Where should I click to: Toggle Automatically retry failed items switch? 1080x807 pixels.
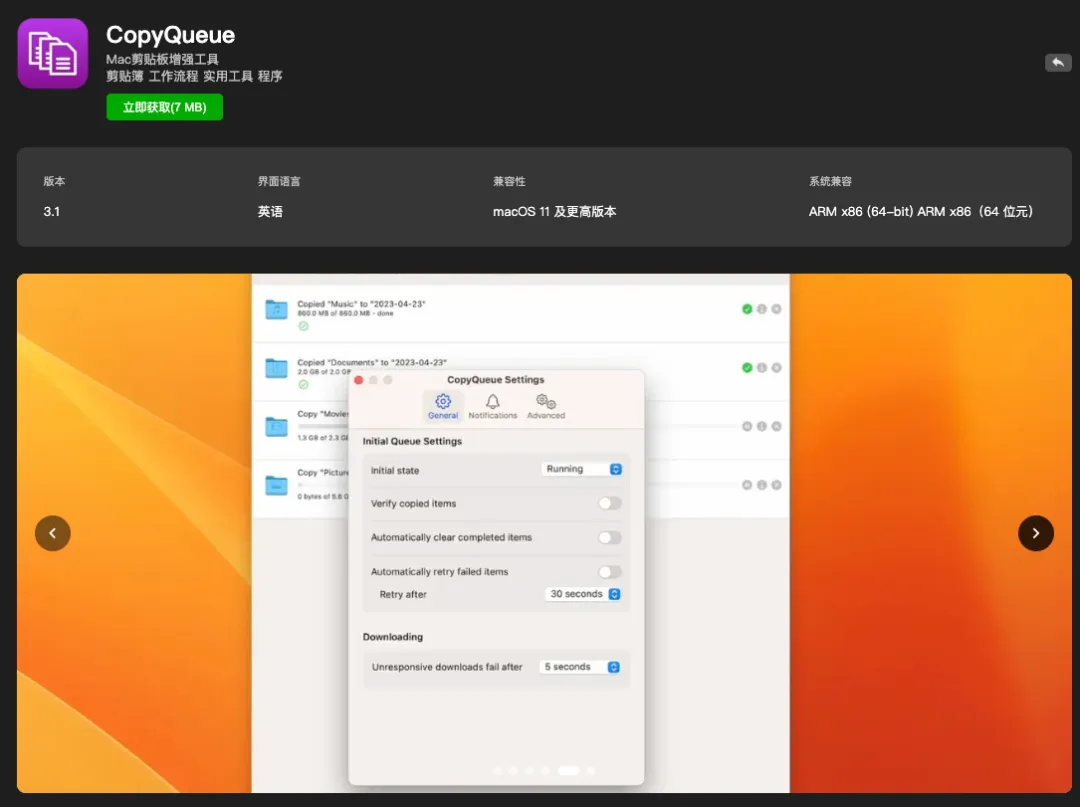610,572
